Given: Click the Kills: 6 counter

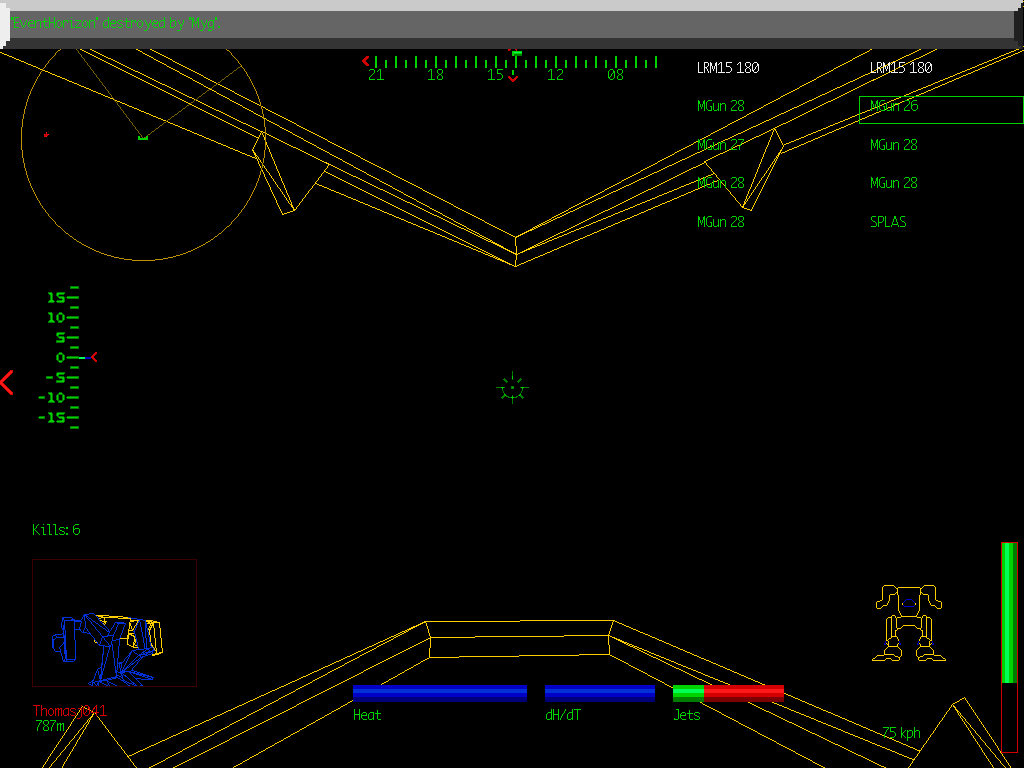Looking at the screenshot, I should coord(57,530).
